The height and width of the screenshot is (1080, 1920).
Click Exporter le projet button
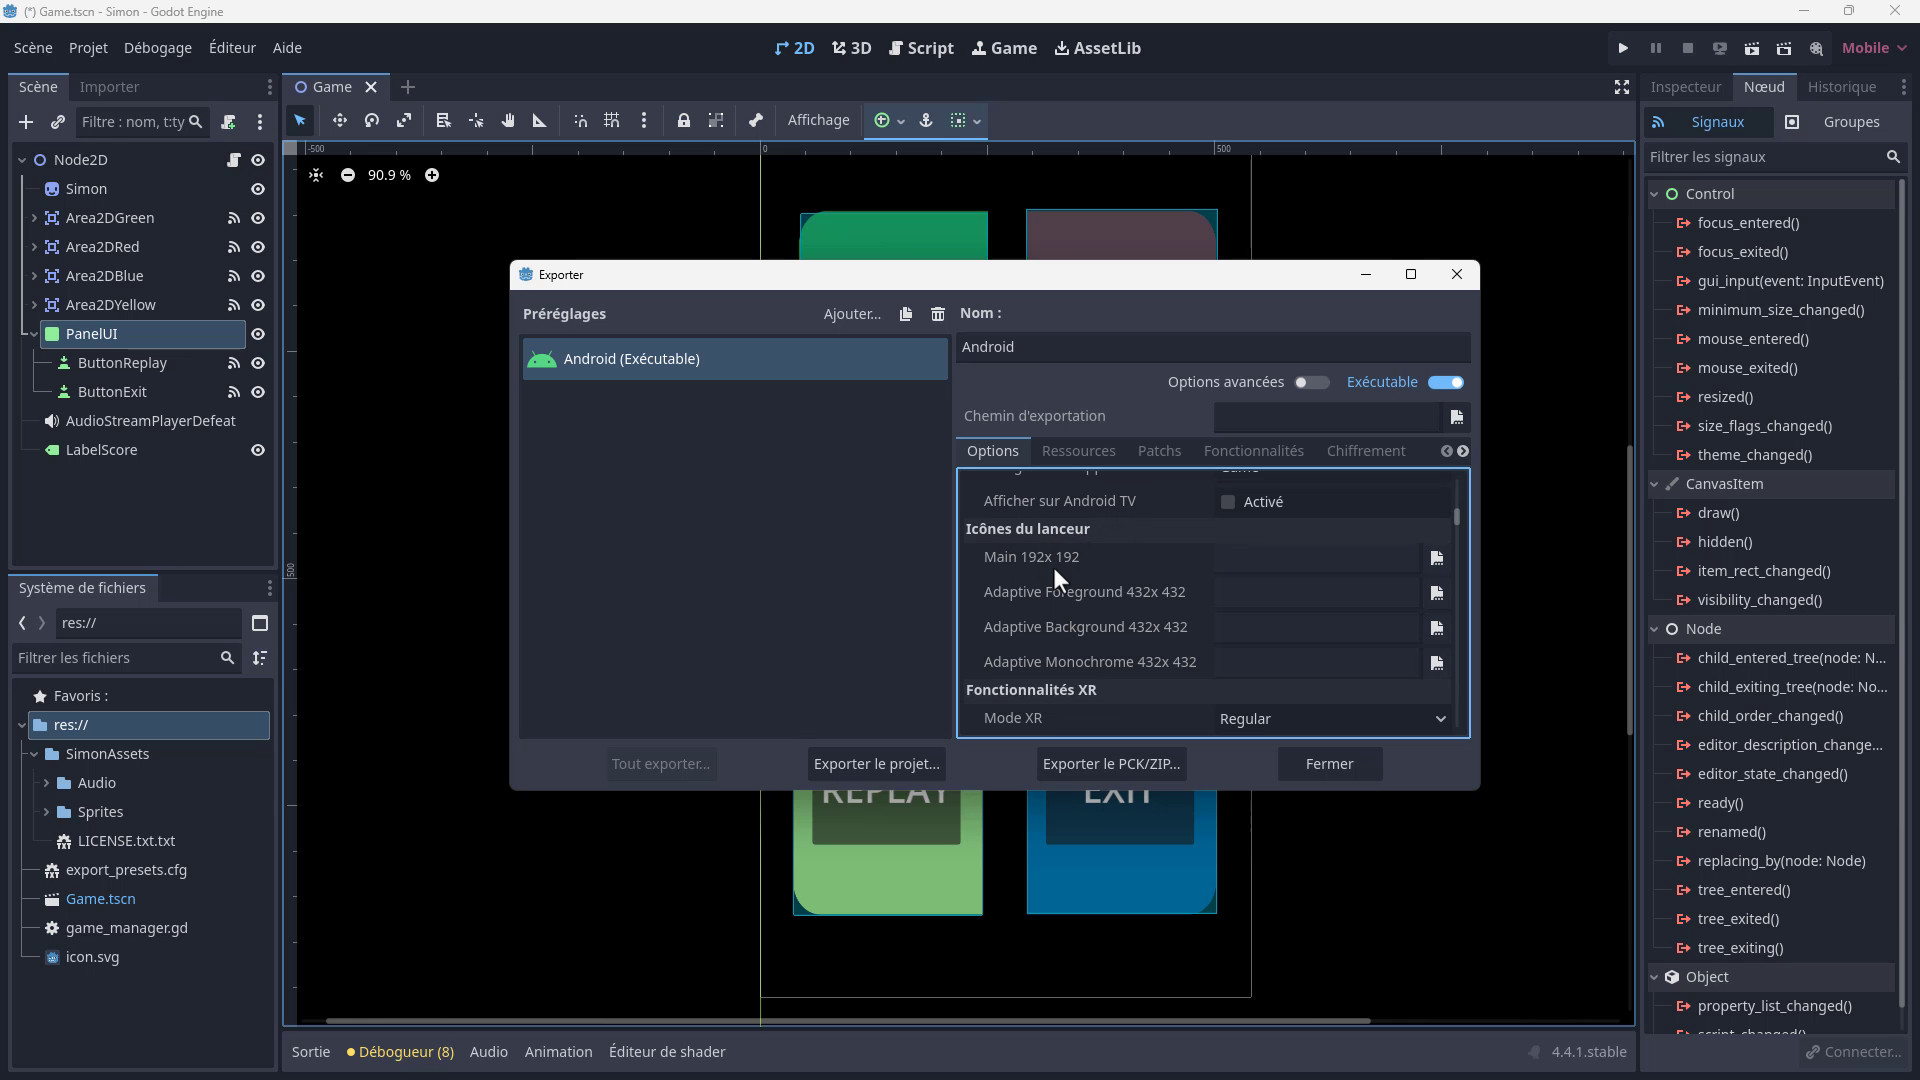[876, 764]
